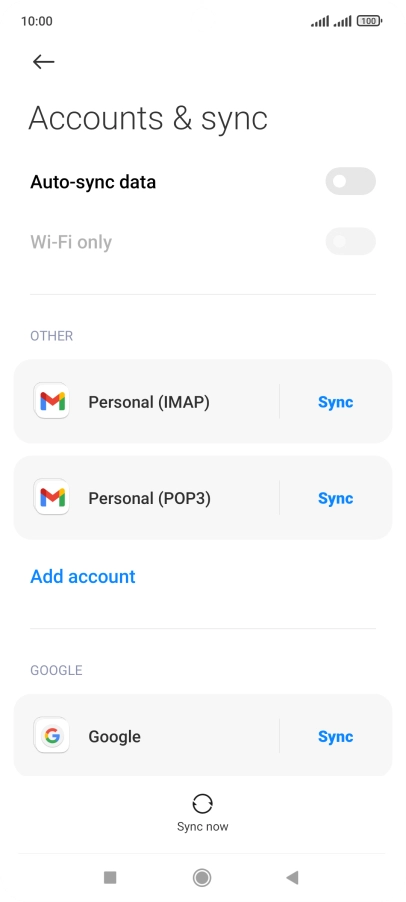This screenshot has width=406, height=902.
Task: Tap the circular home navigation icon
Action: [202, 877]
